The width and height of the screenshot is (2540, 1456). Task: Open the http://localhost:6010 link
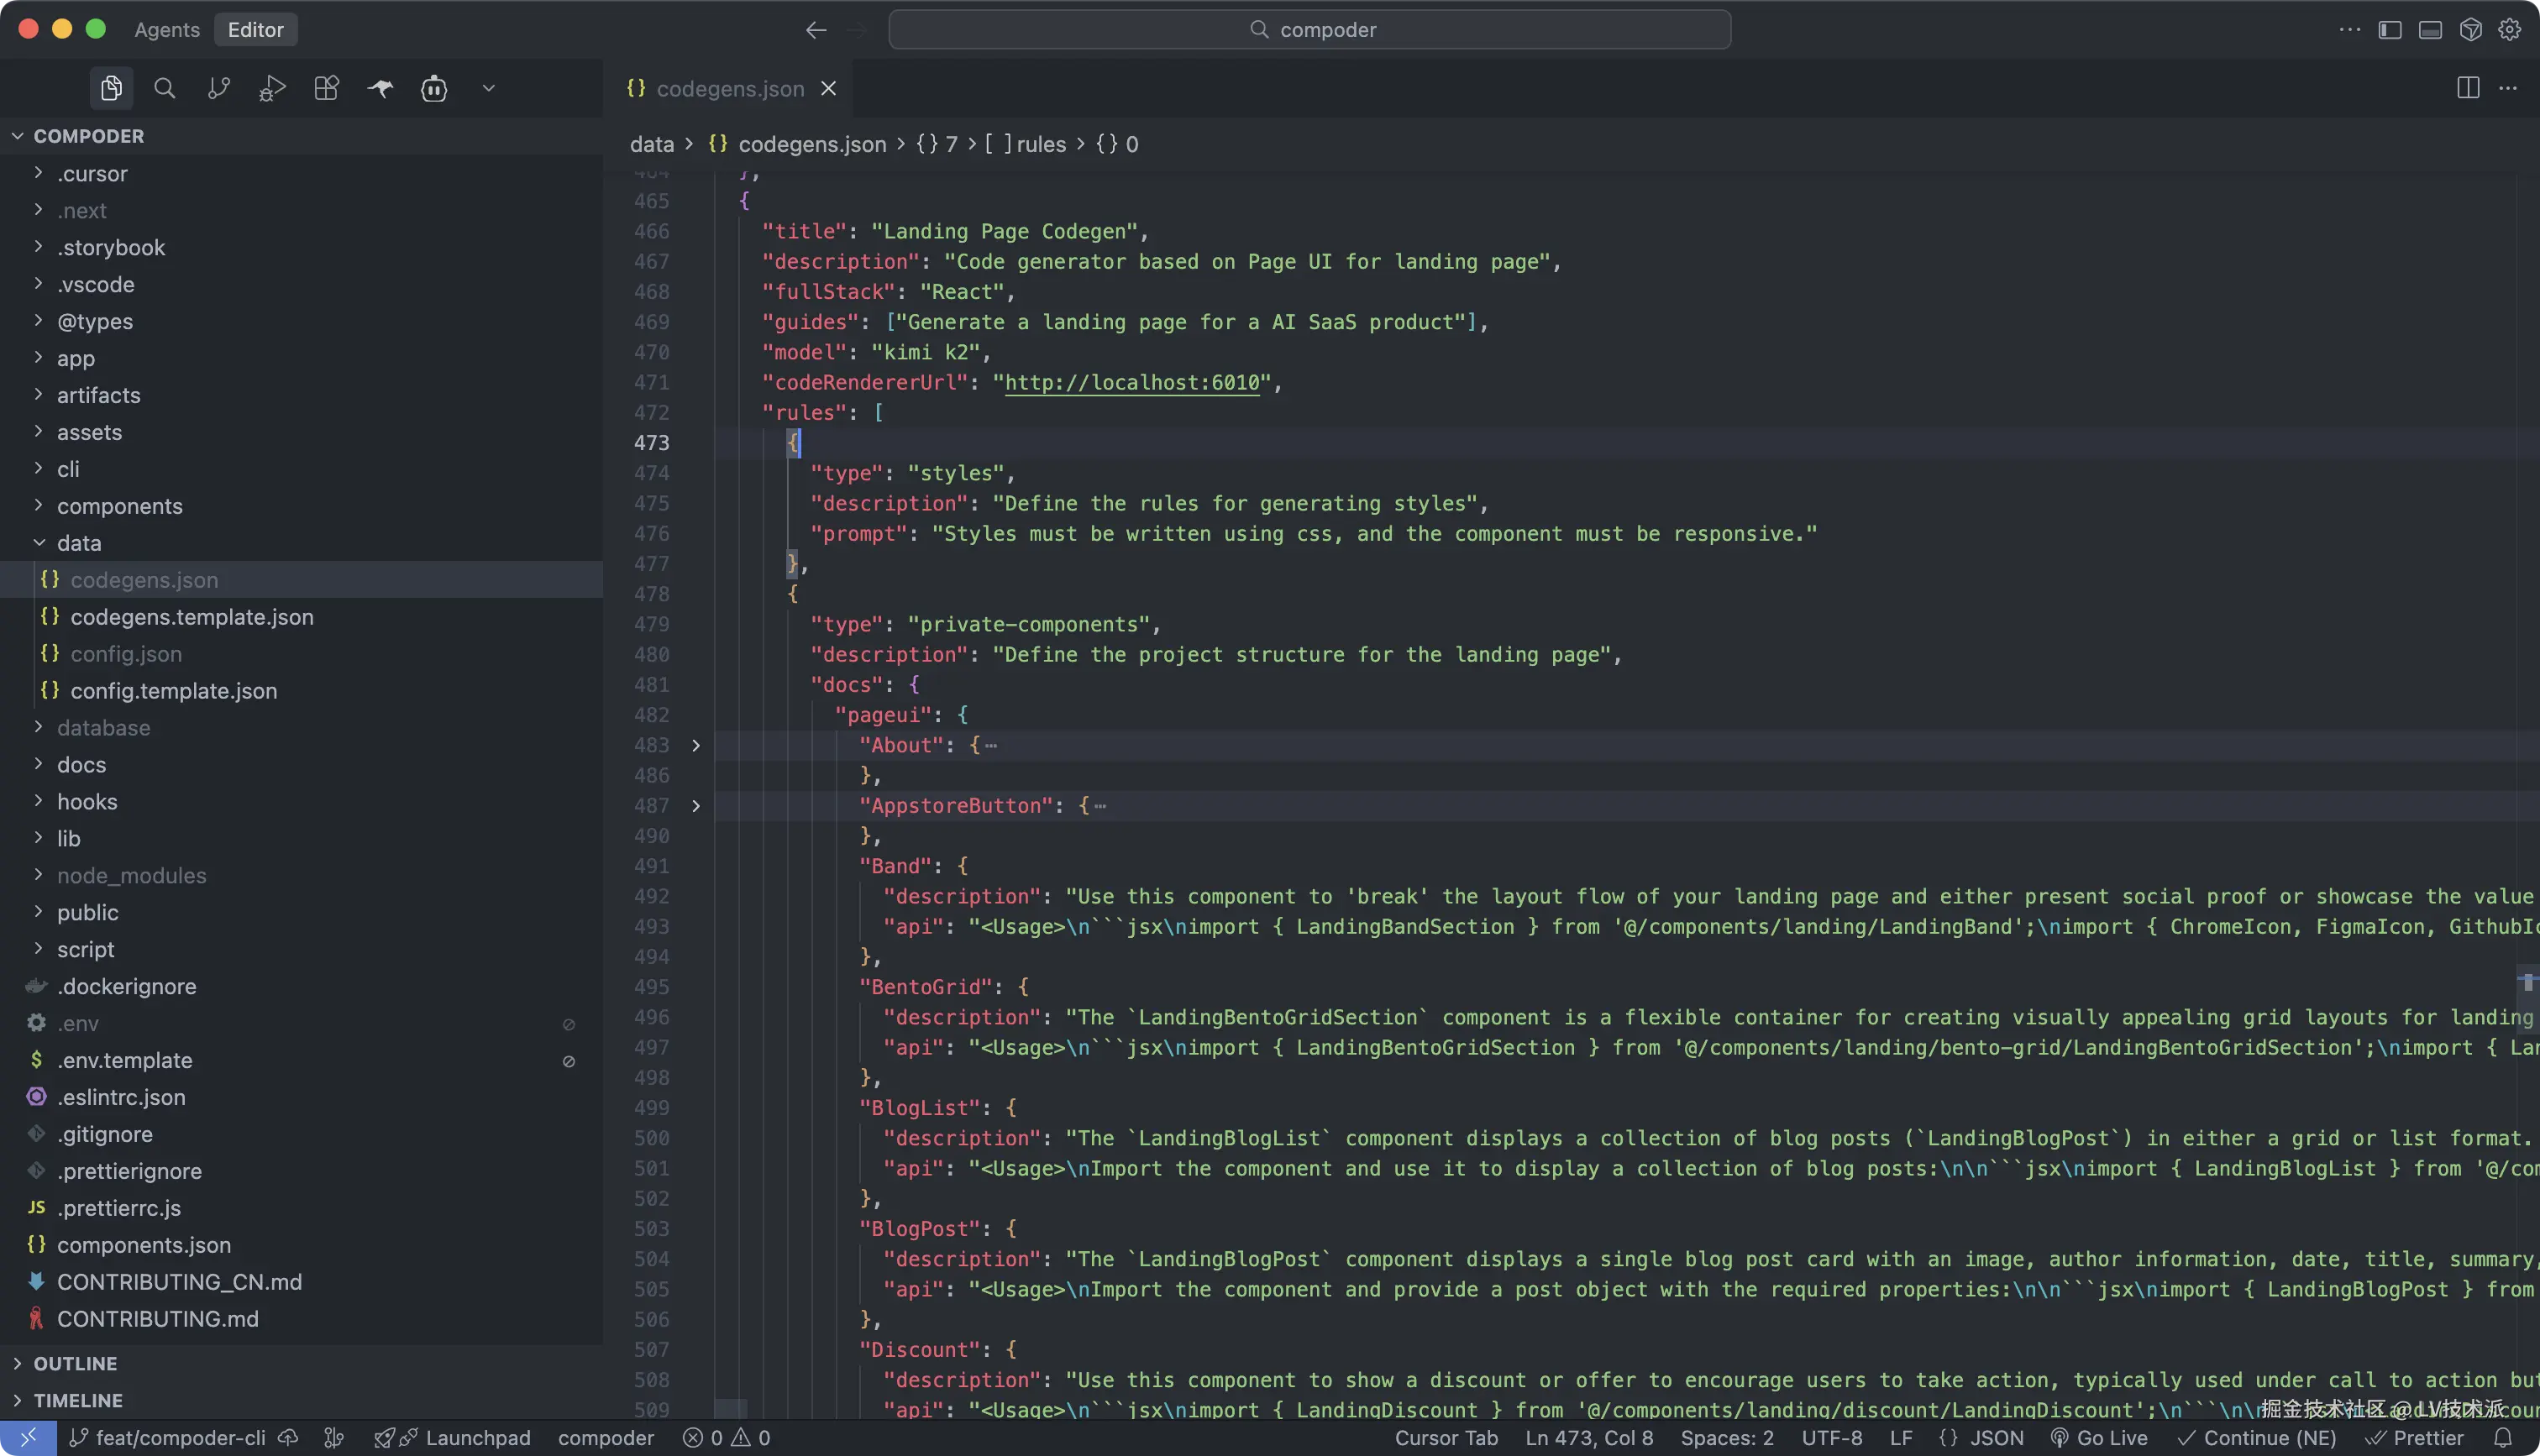click(x=1131, y=383)
